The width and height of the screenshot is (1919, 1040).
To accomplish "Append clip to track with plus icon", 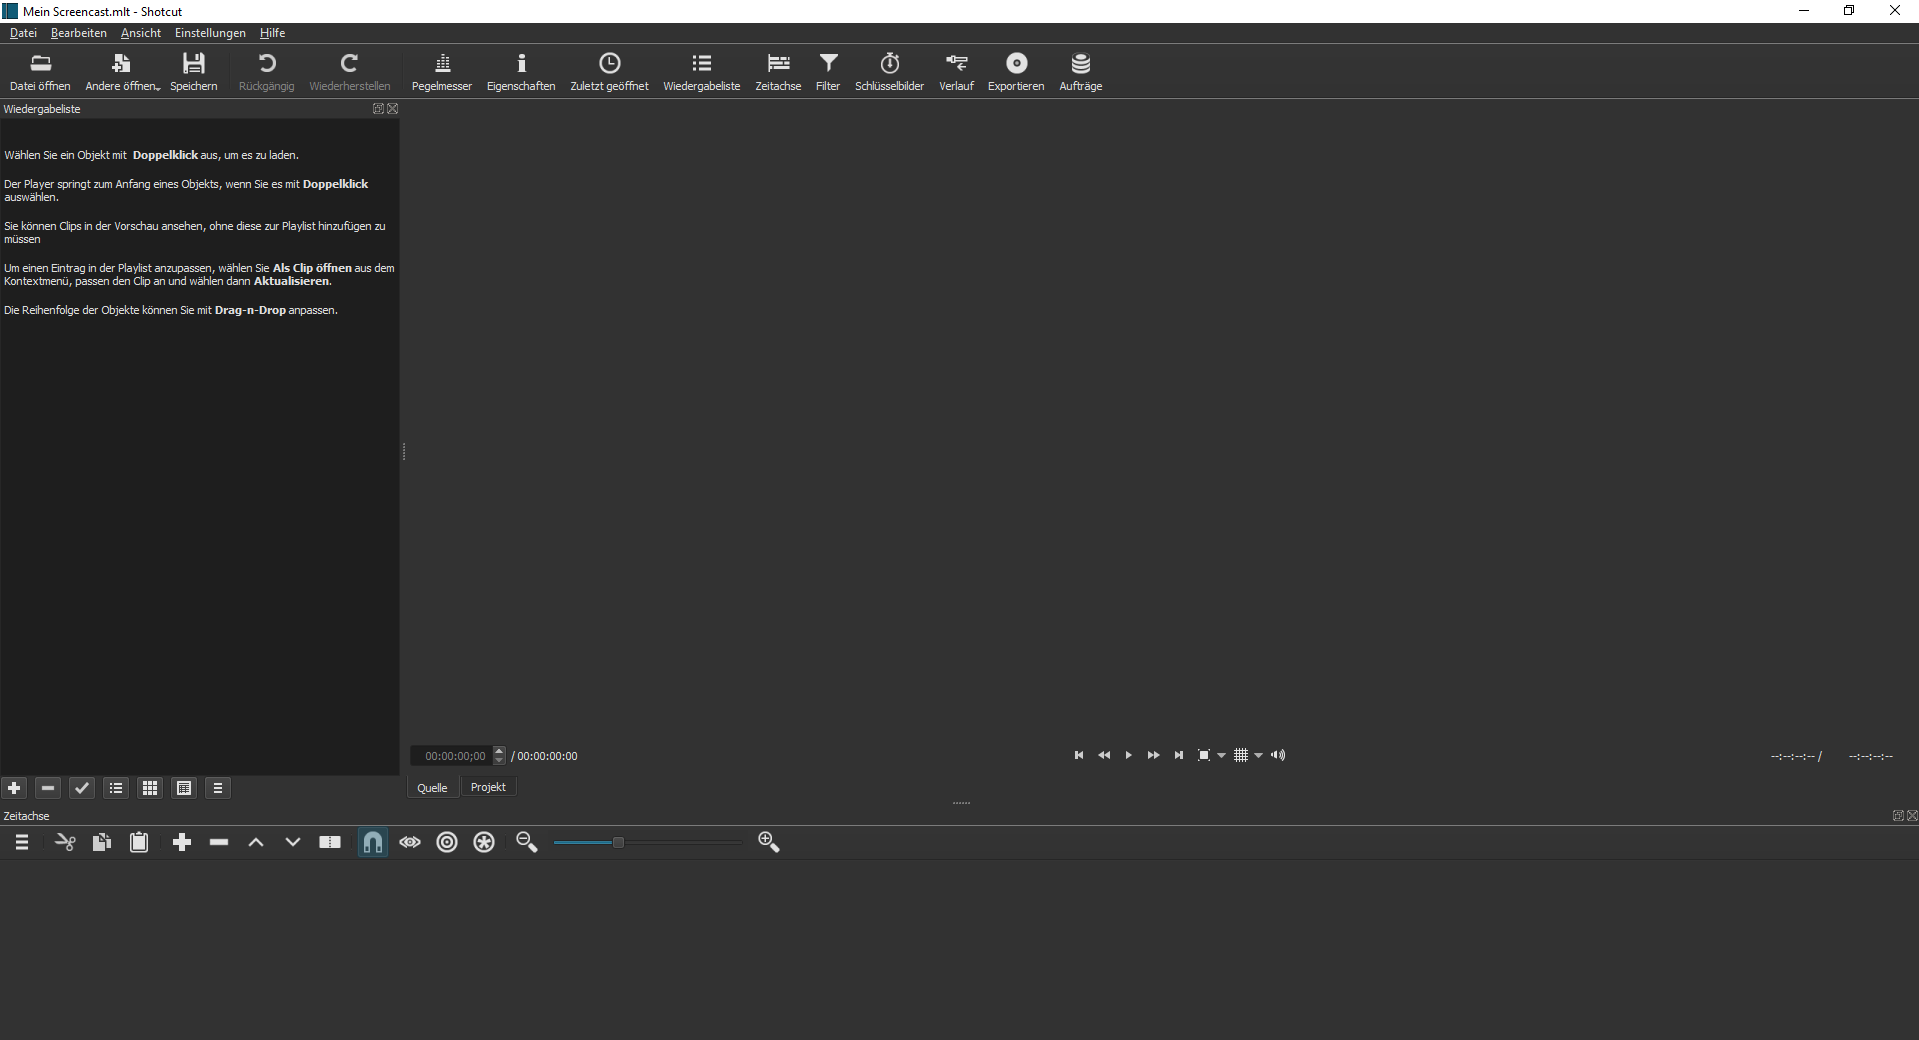I will [182, 842].
